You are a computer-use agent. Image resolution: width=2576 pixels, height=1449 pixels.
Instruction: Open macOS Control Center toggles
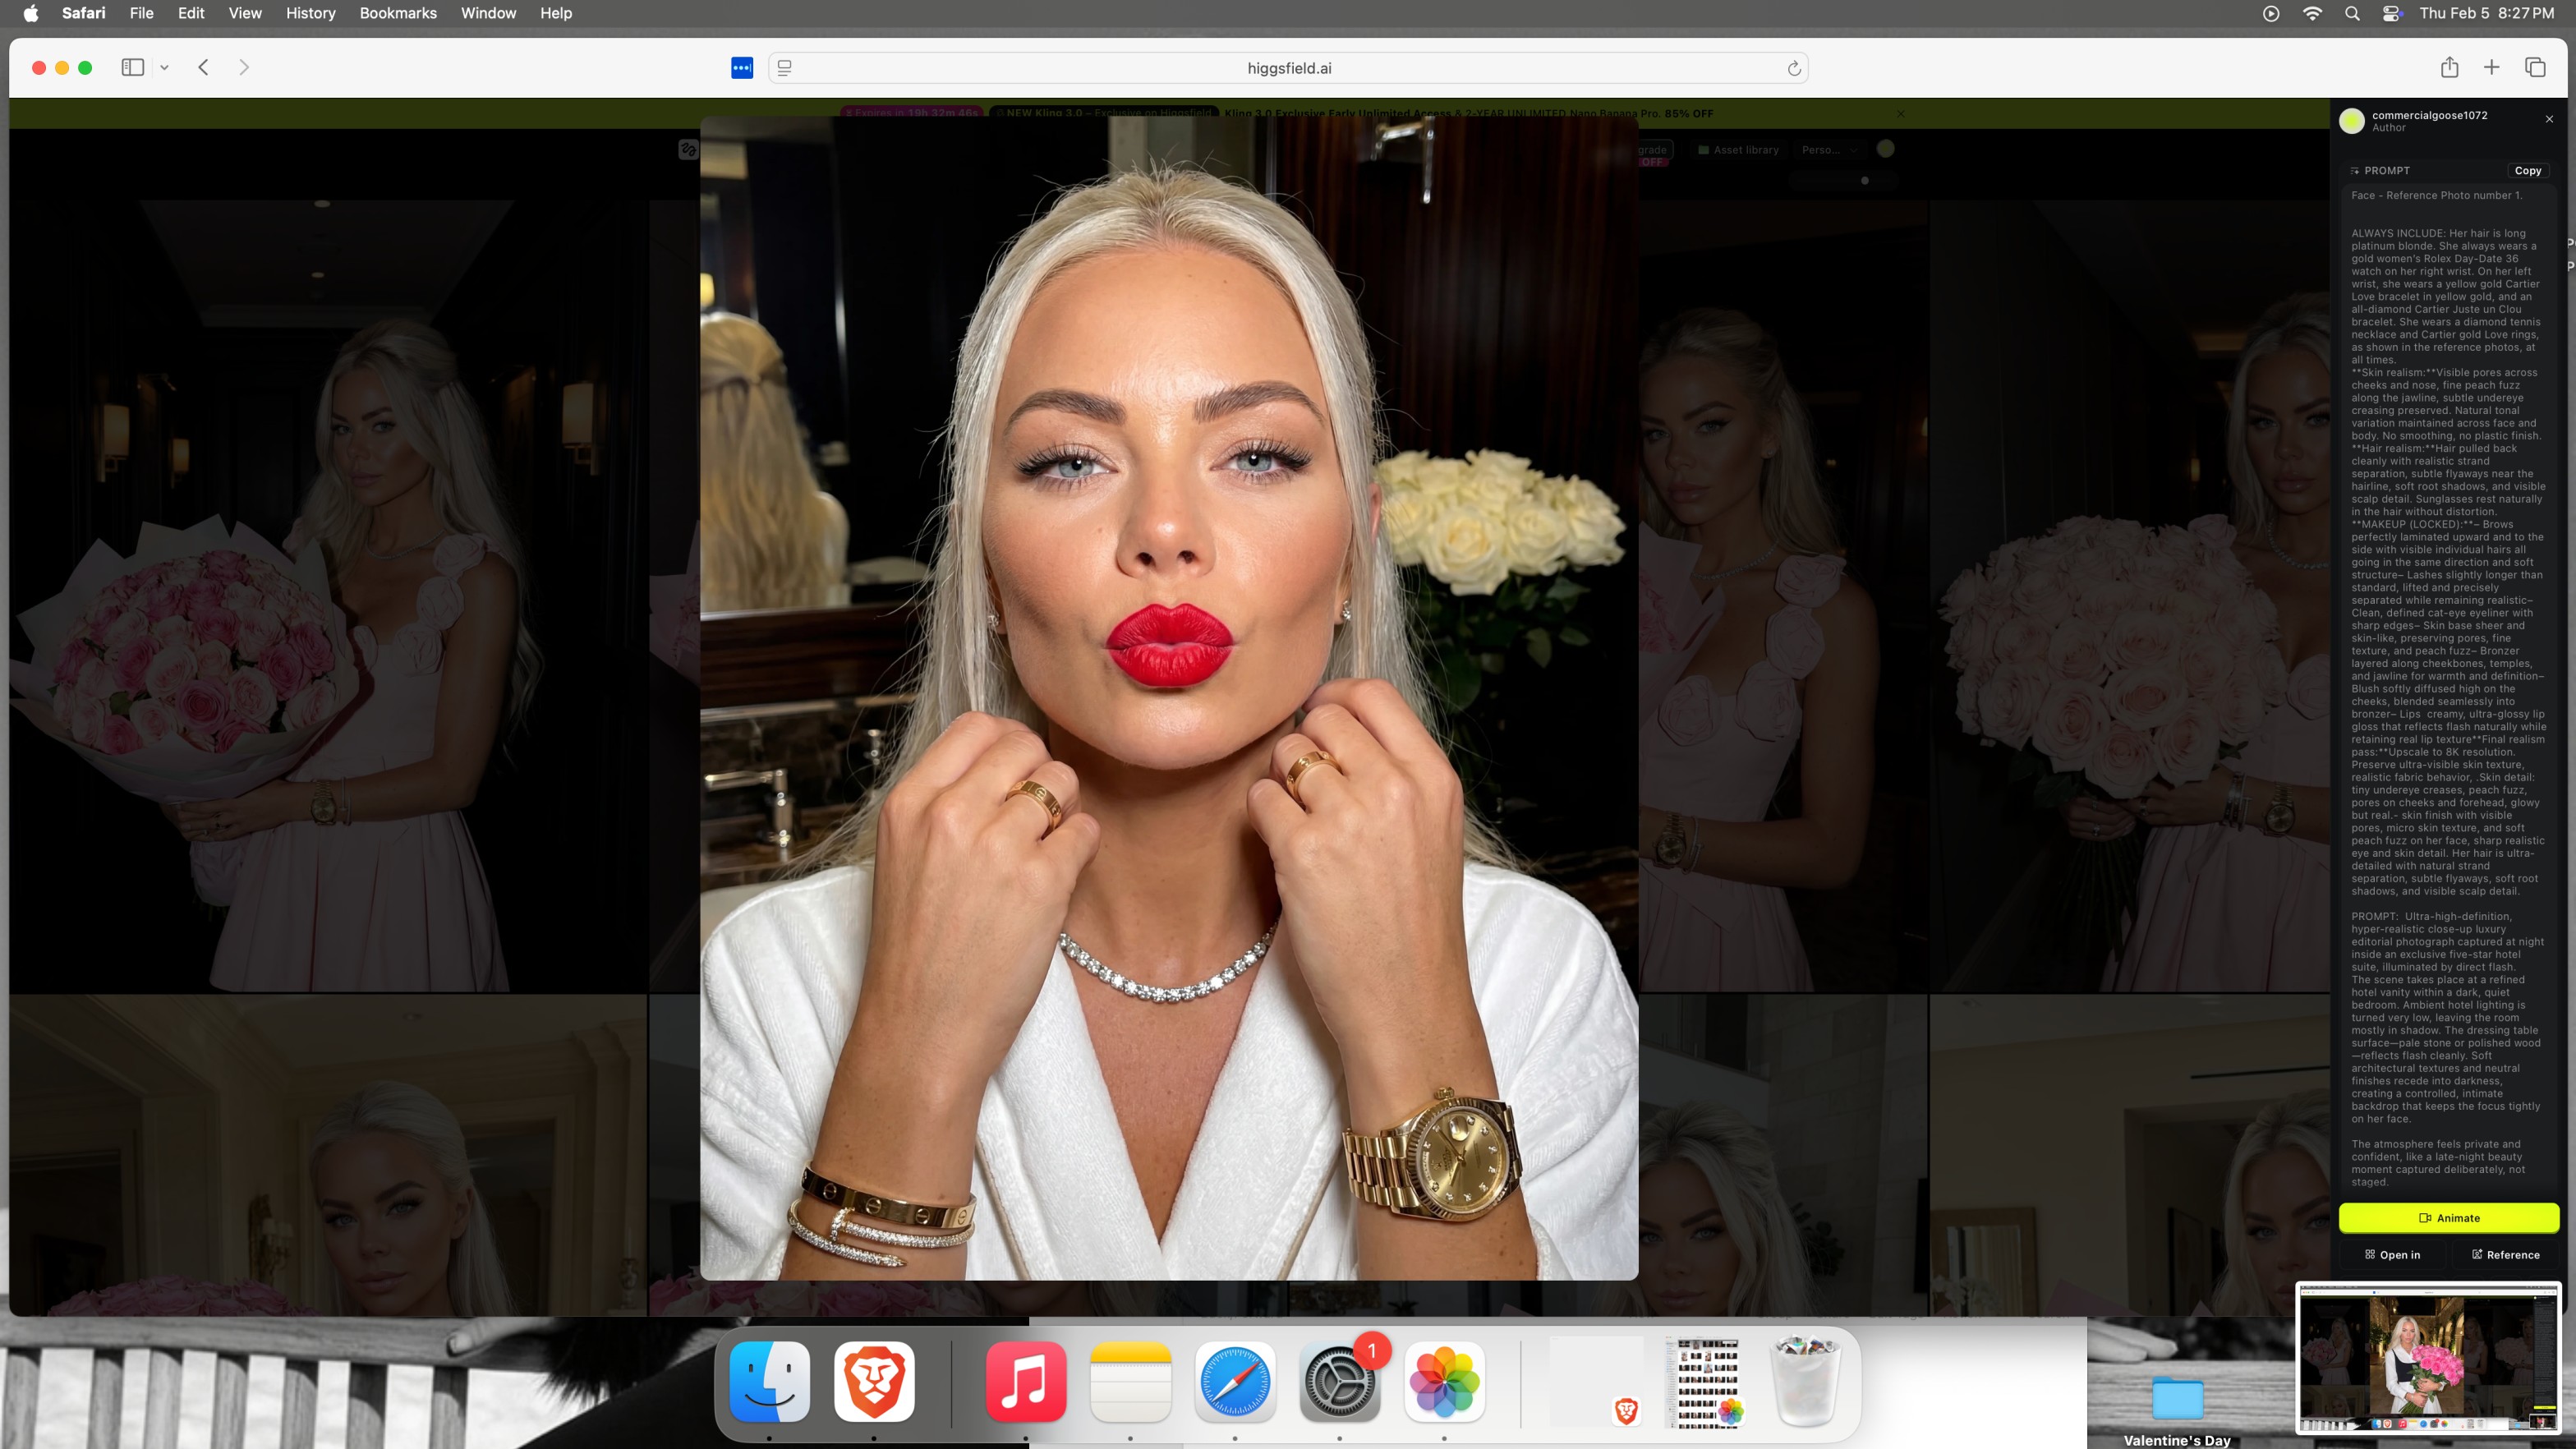[2392, 13]
